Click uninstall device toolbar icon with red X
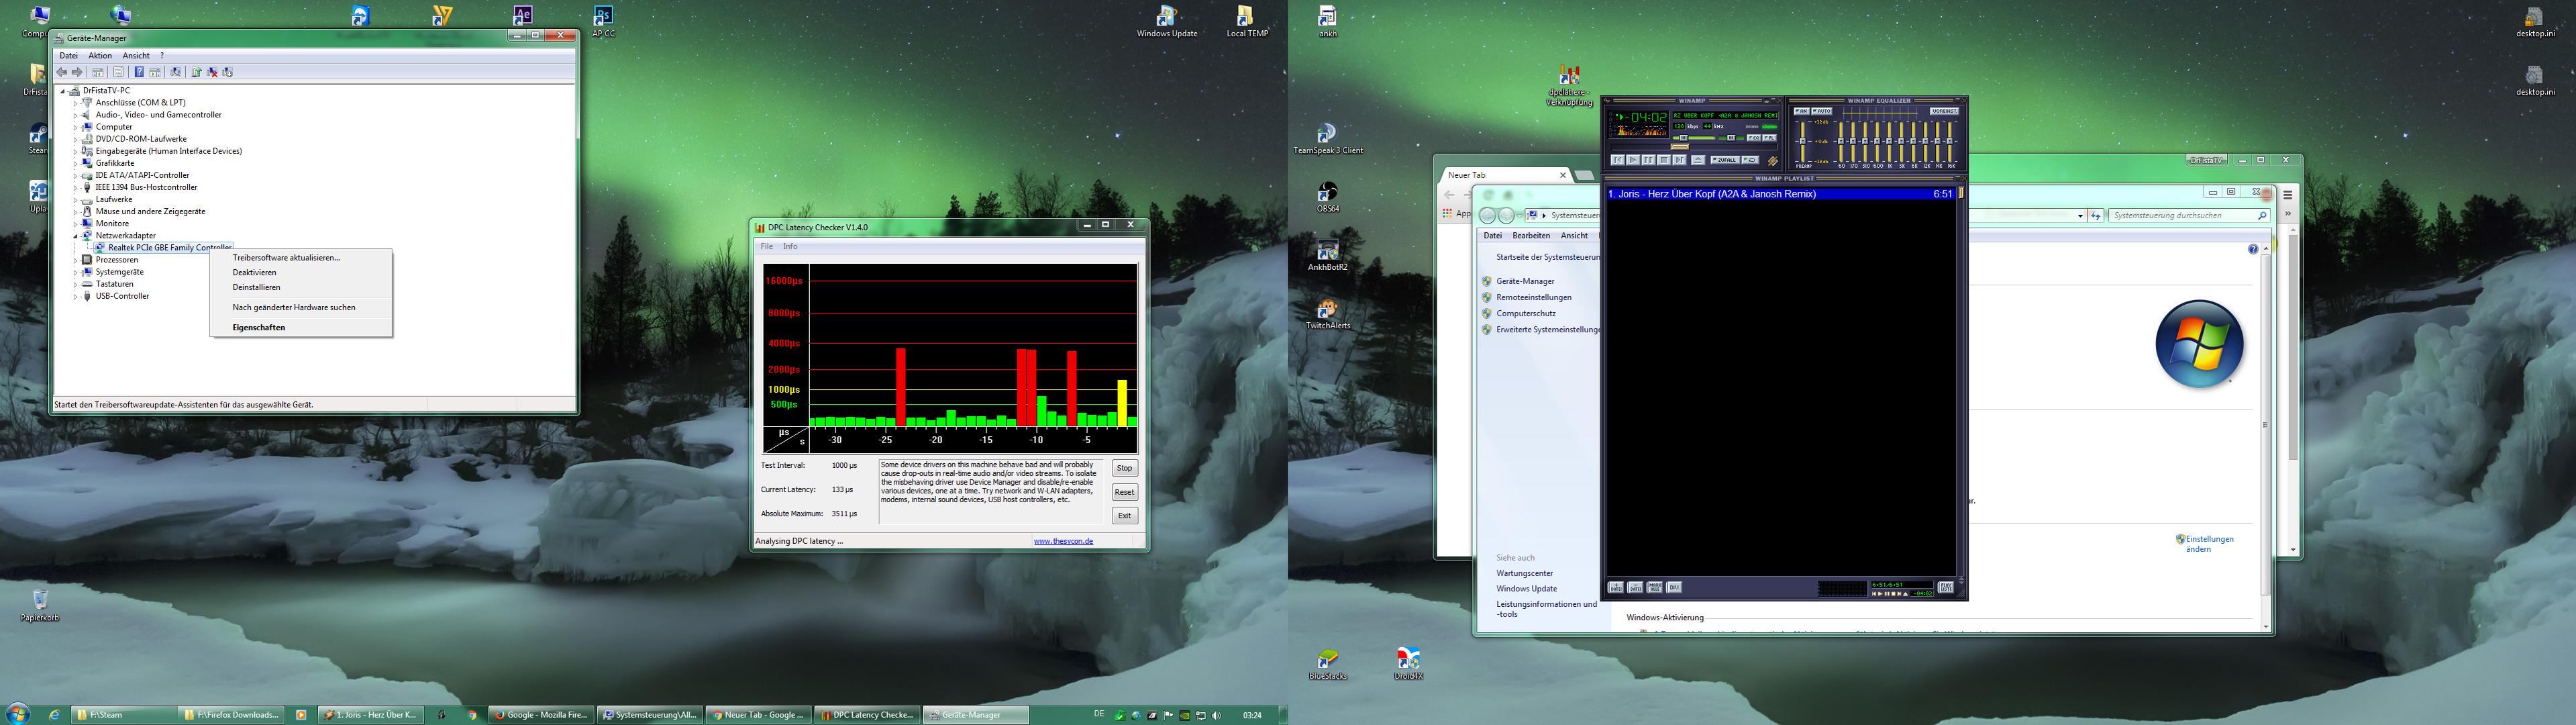The height and width of the screenshot is (725, 2576). pos(212,72)
